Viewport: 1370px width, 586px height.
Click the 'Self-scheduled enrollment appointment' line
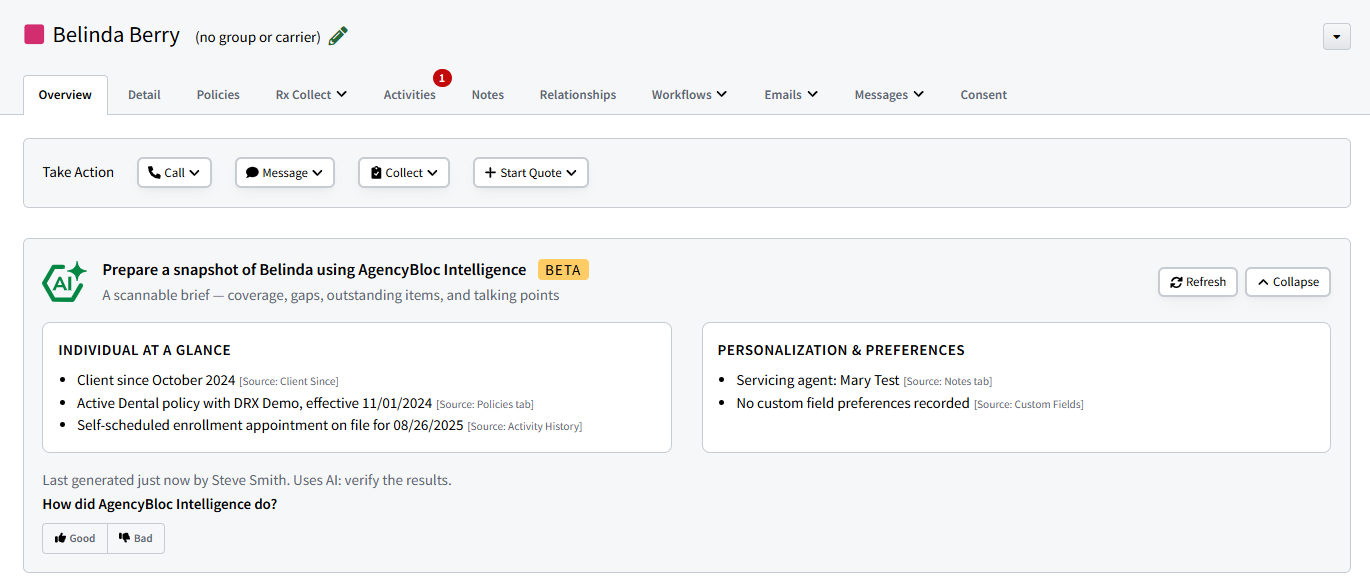click(x=270, y=425)
